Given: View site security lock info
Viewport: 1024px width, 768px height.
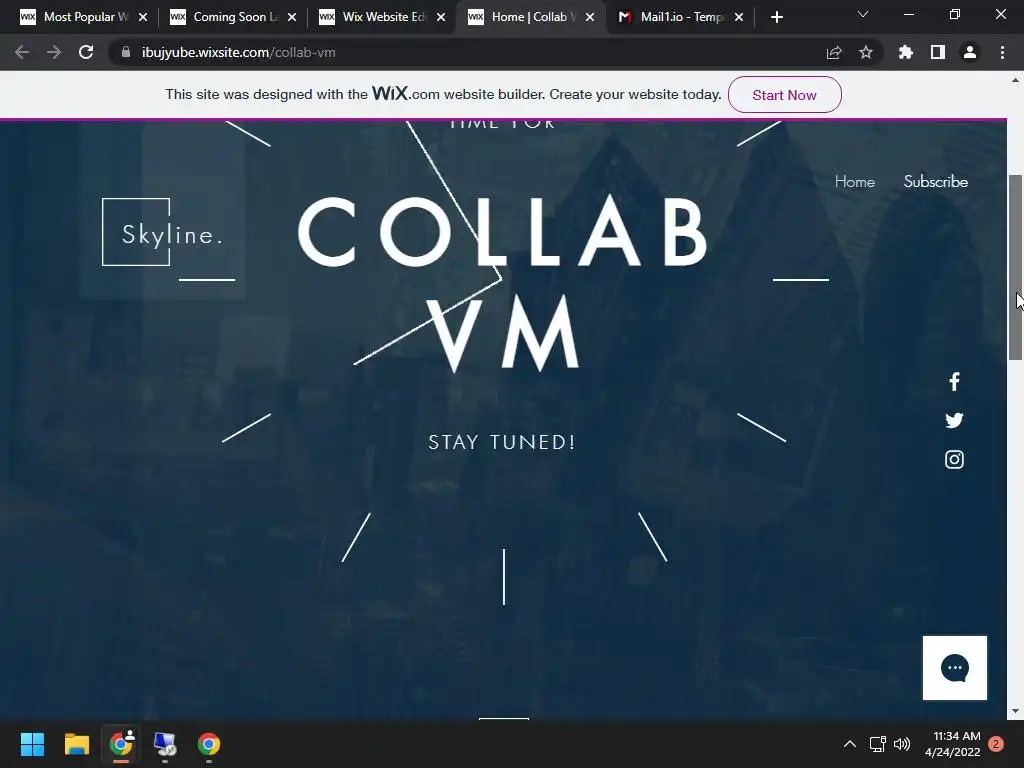Looking at the screenshot, I should click(x=125, y=52).
